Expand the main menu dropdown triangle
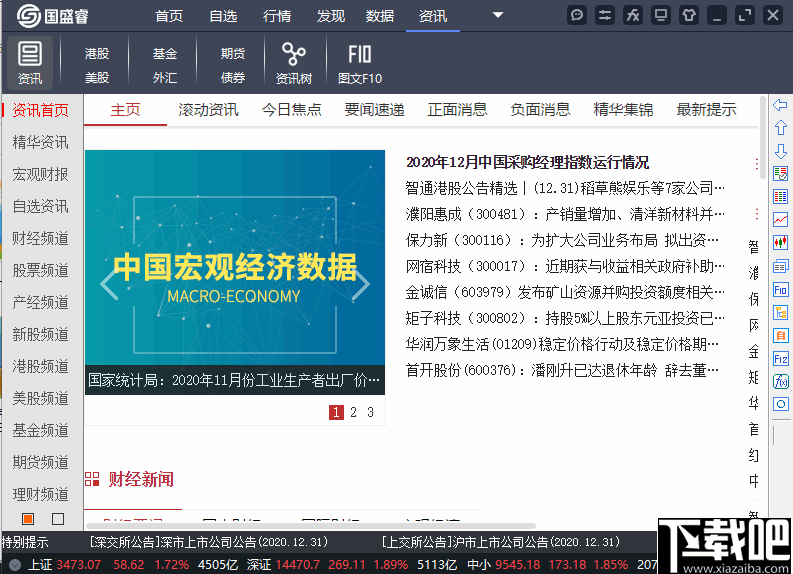 pos(498,15)
